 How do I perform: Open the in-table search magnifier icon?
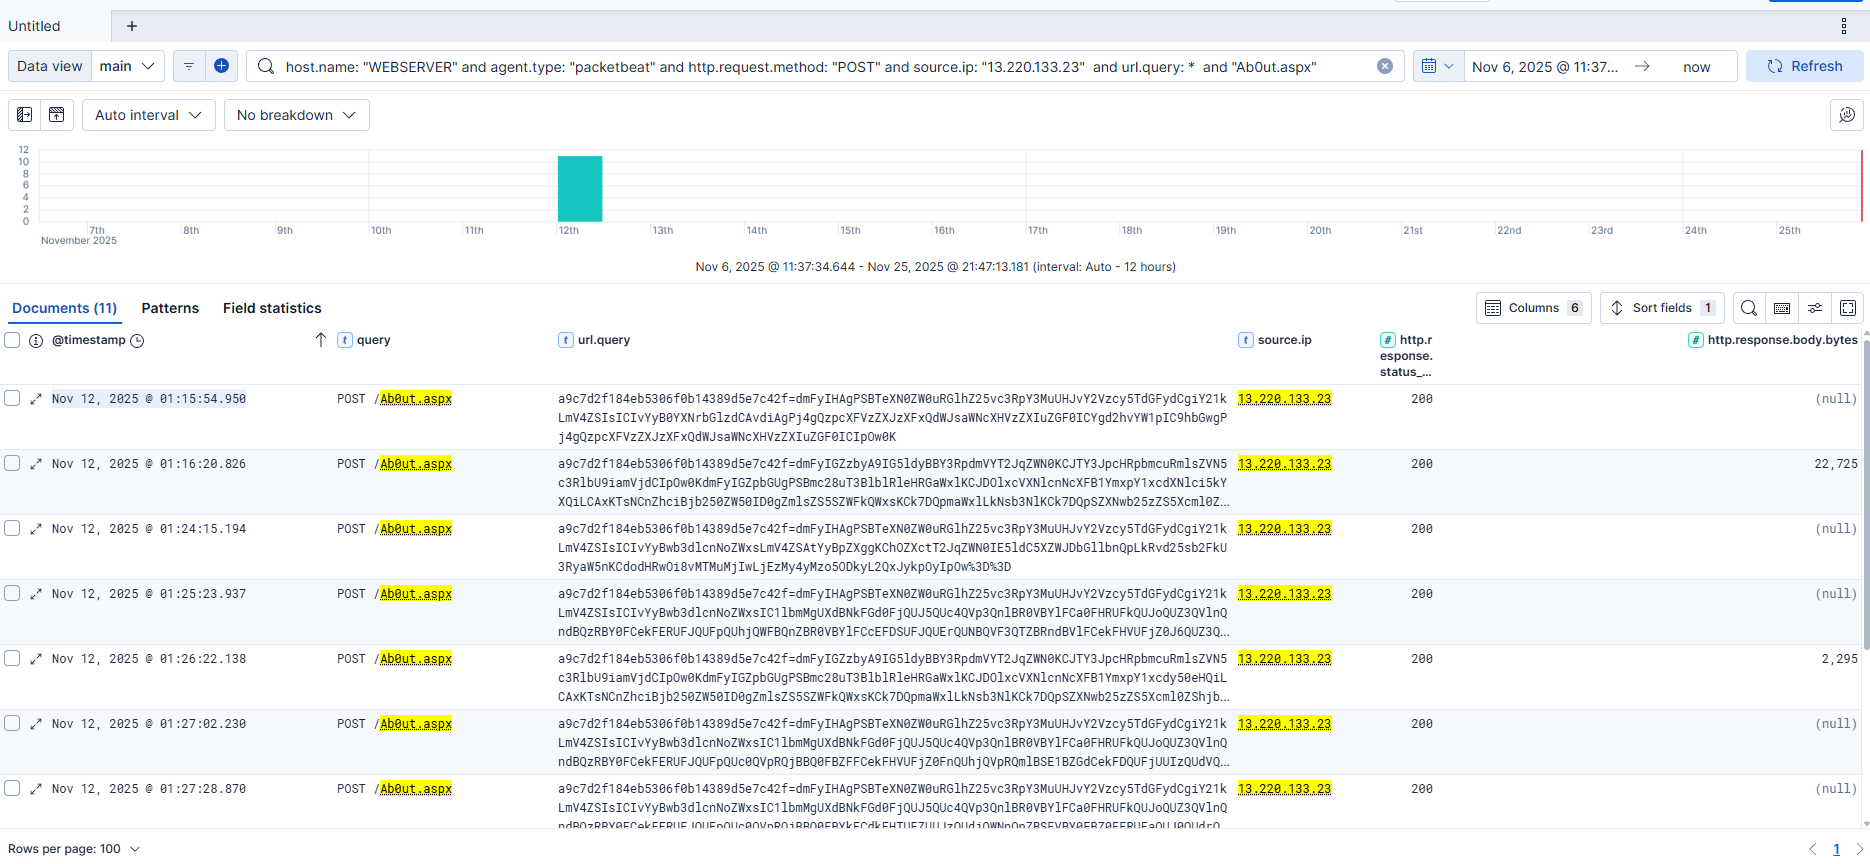1748,308
